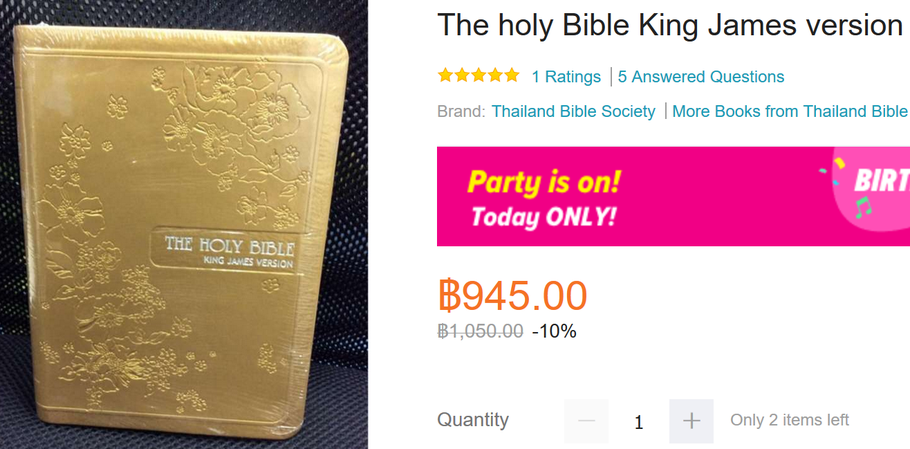Click the green music note on banner
Screen dimensions: 910x449
(863, 207)
